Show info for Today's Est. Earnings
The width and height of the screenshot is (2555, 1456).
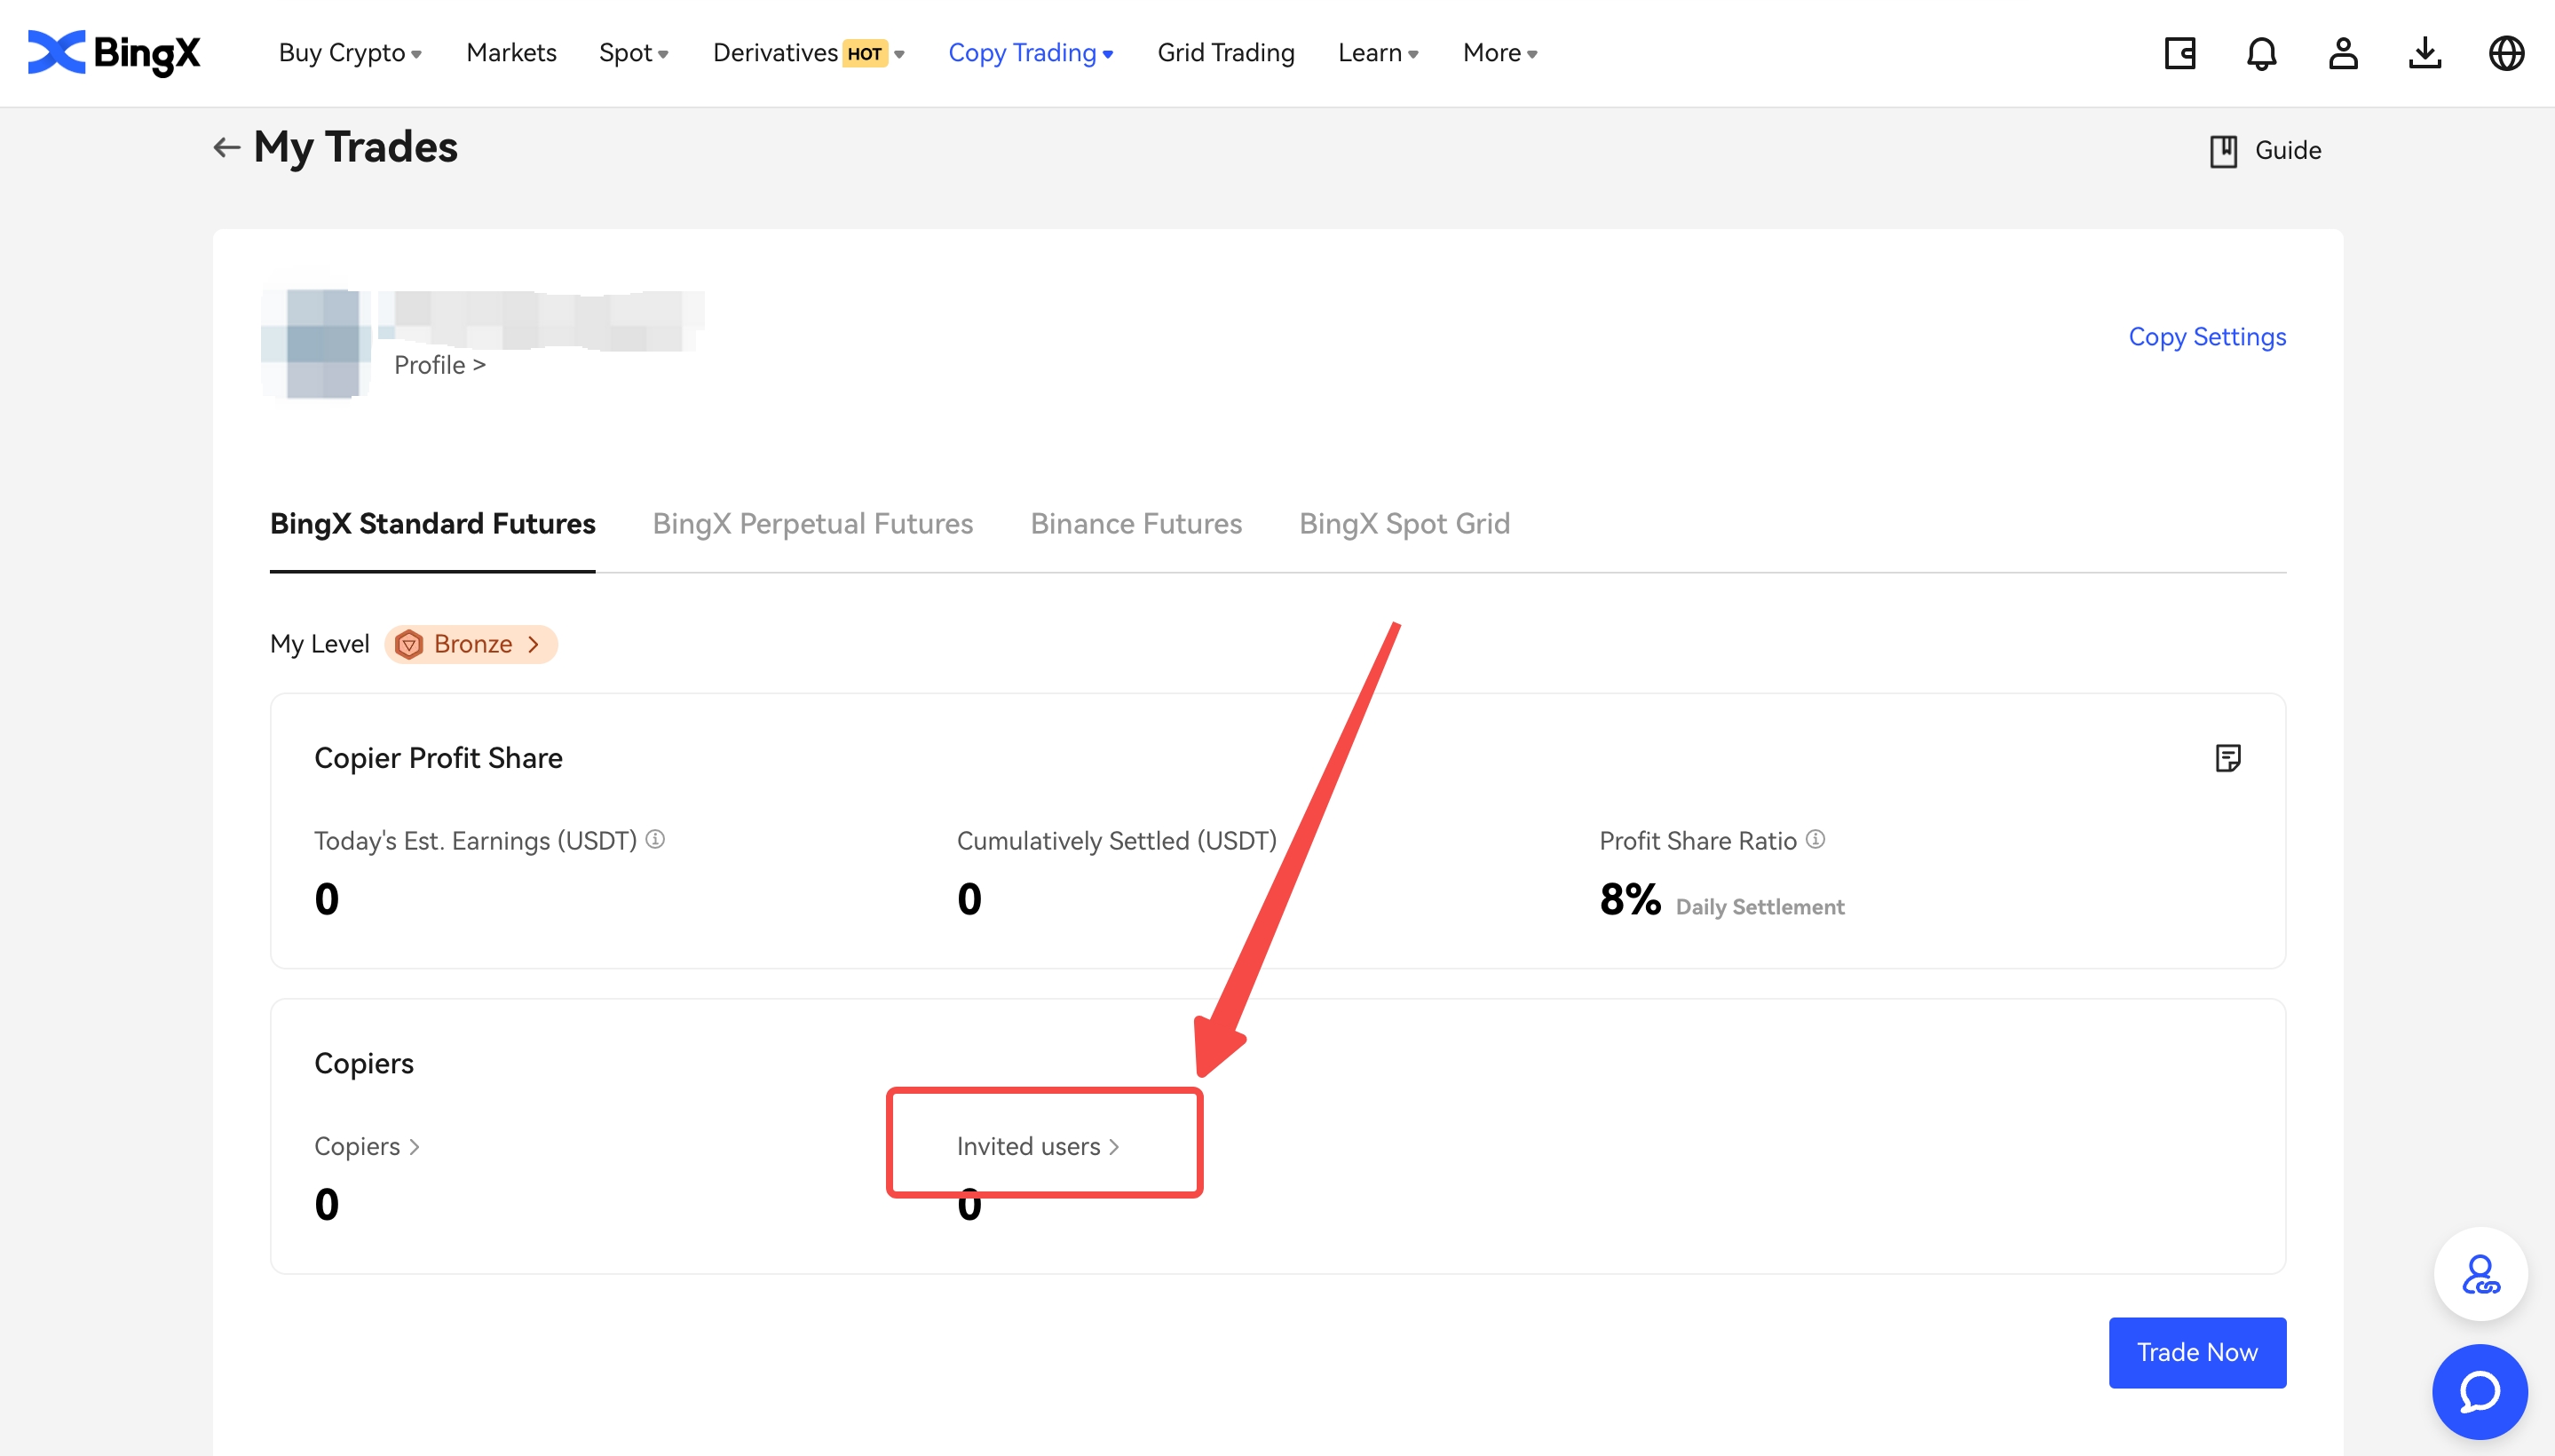point(655,839)
